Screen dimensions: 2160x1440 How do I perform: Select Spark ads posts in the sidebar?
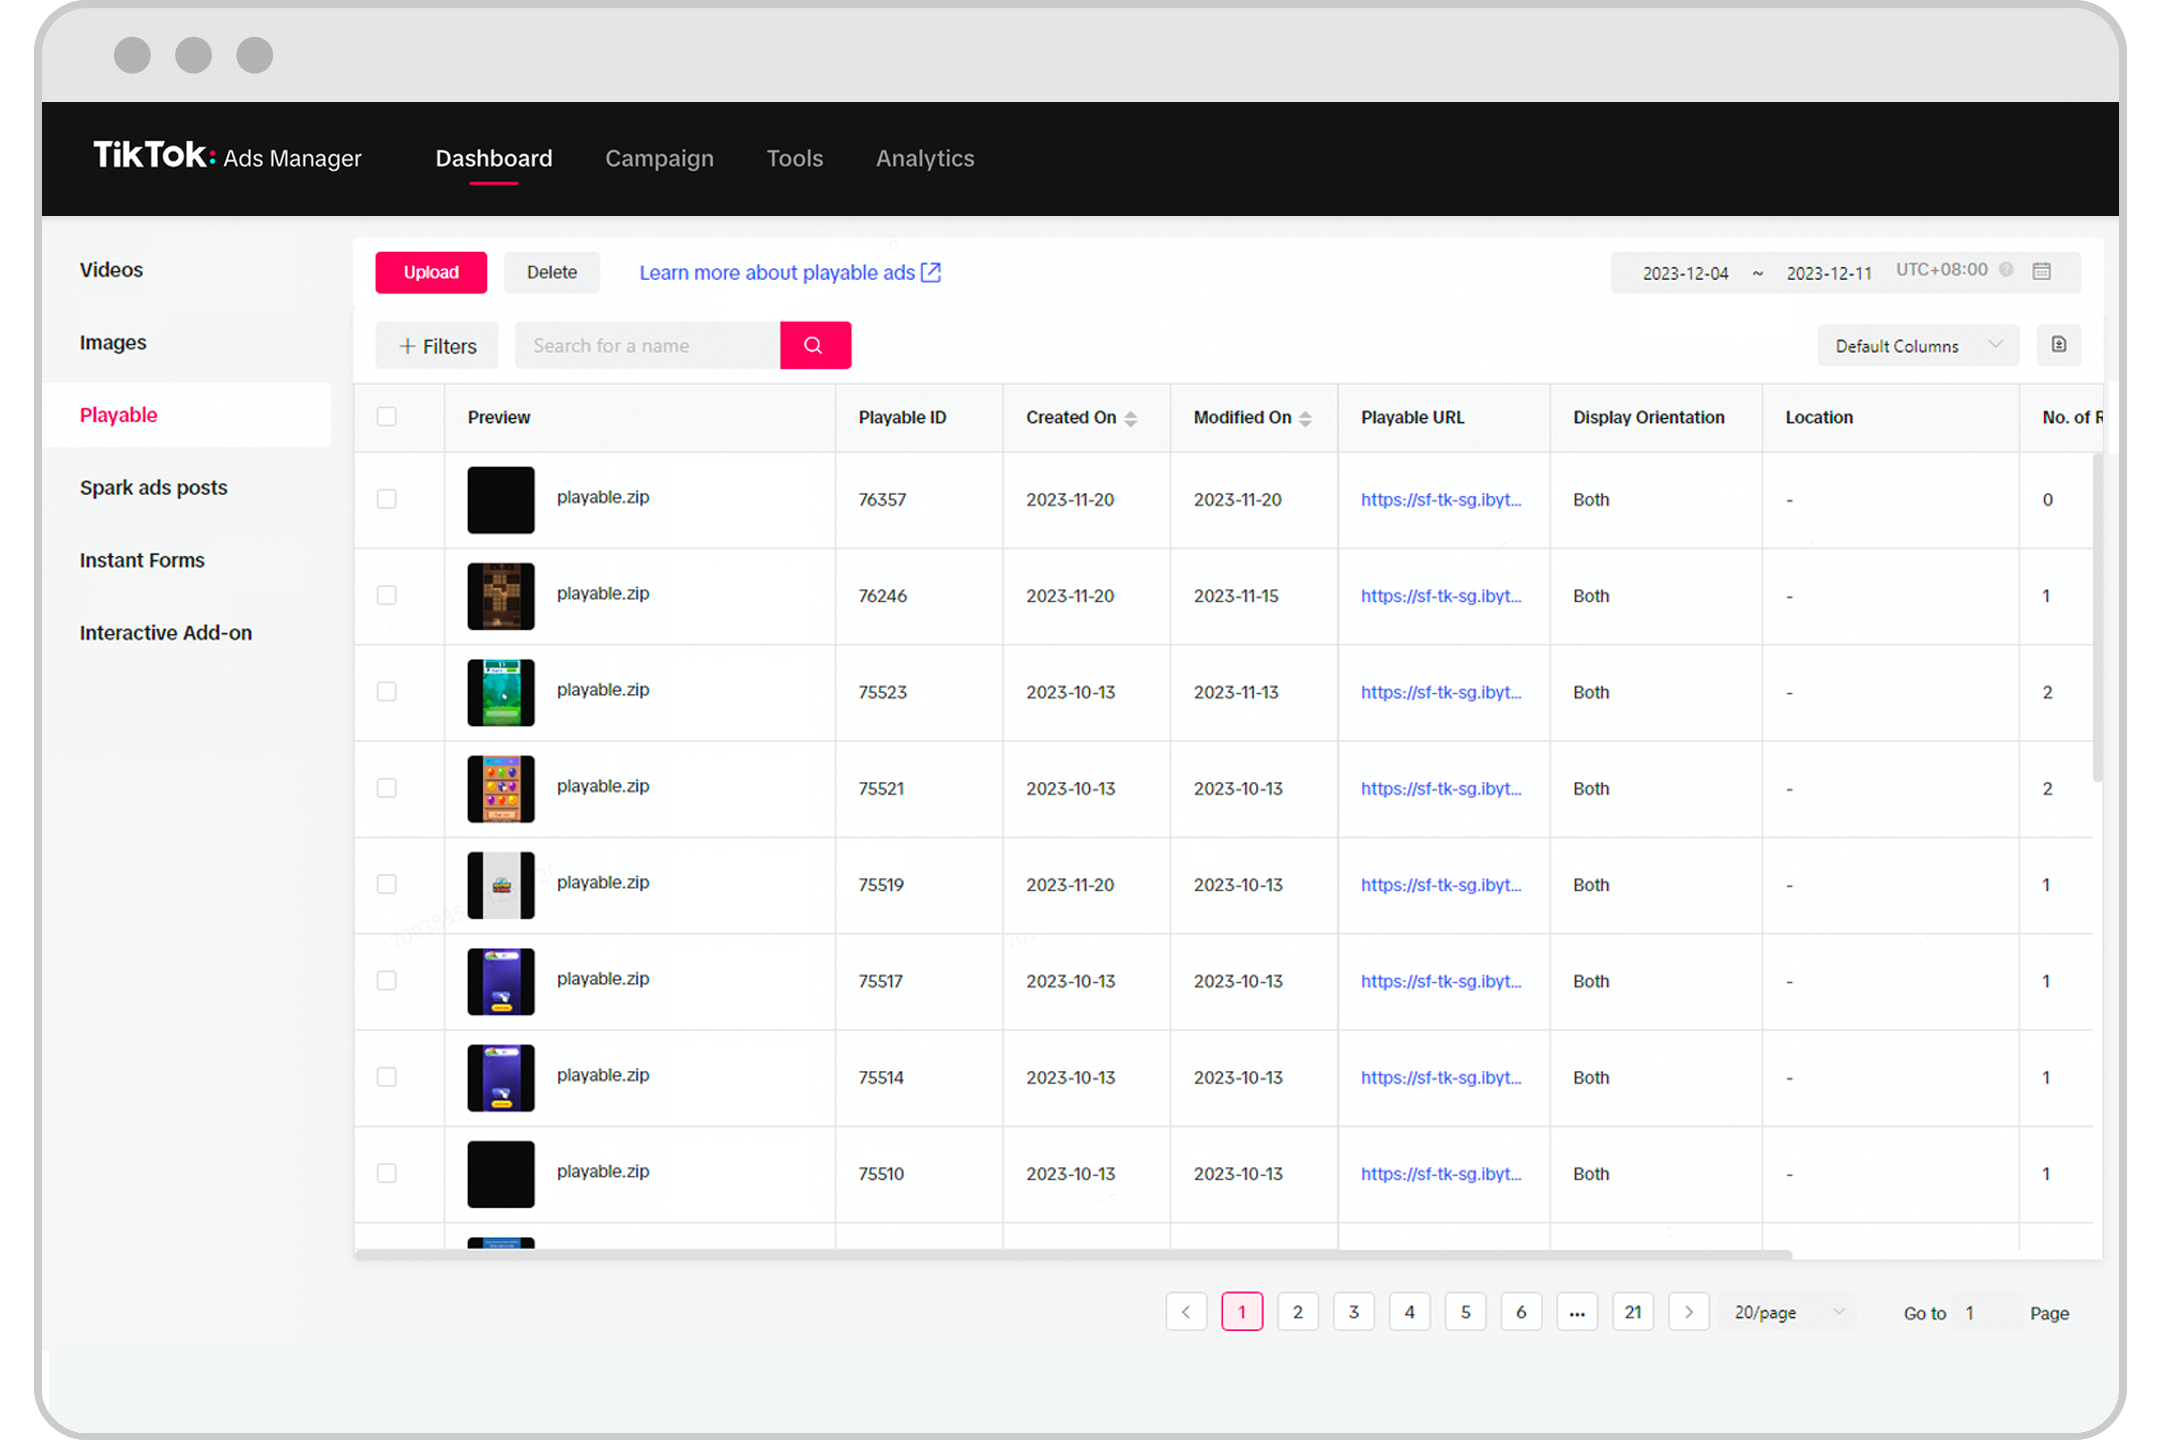[153, 488]
